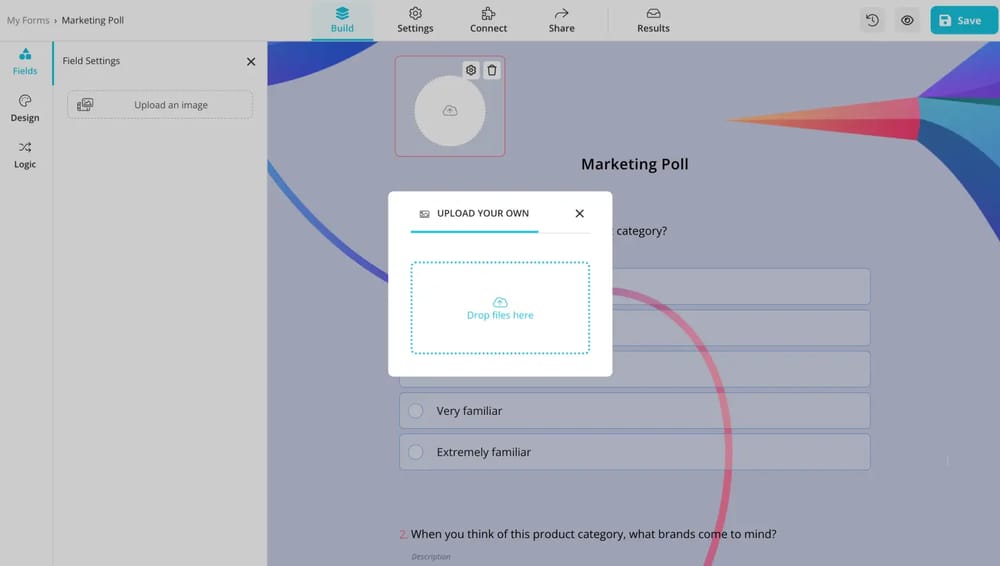Open the Logic panel
Image resolution: width=1000 pixels, height=566 pixels.
[25, 155]
